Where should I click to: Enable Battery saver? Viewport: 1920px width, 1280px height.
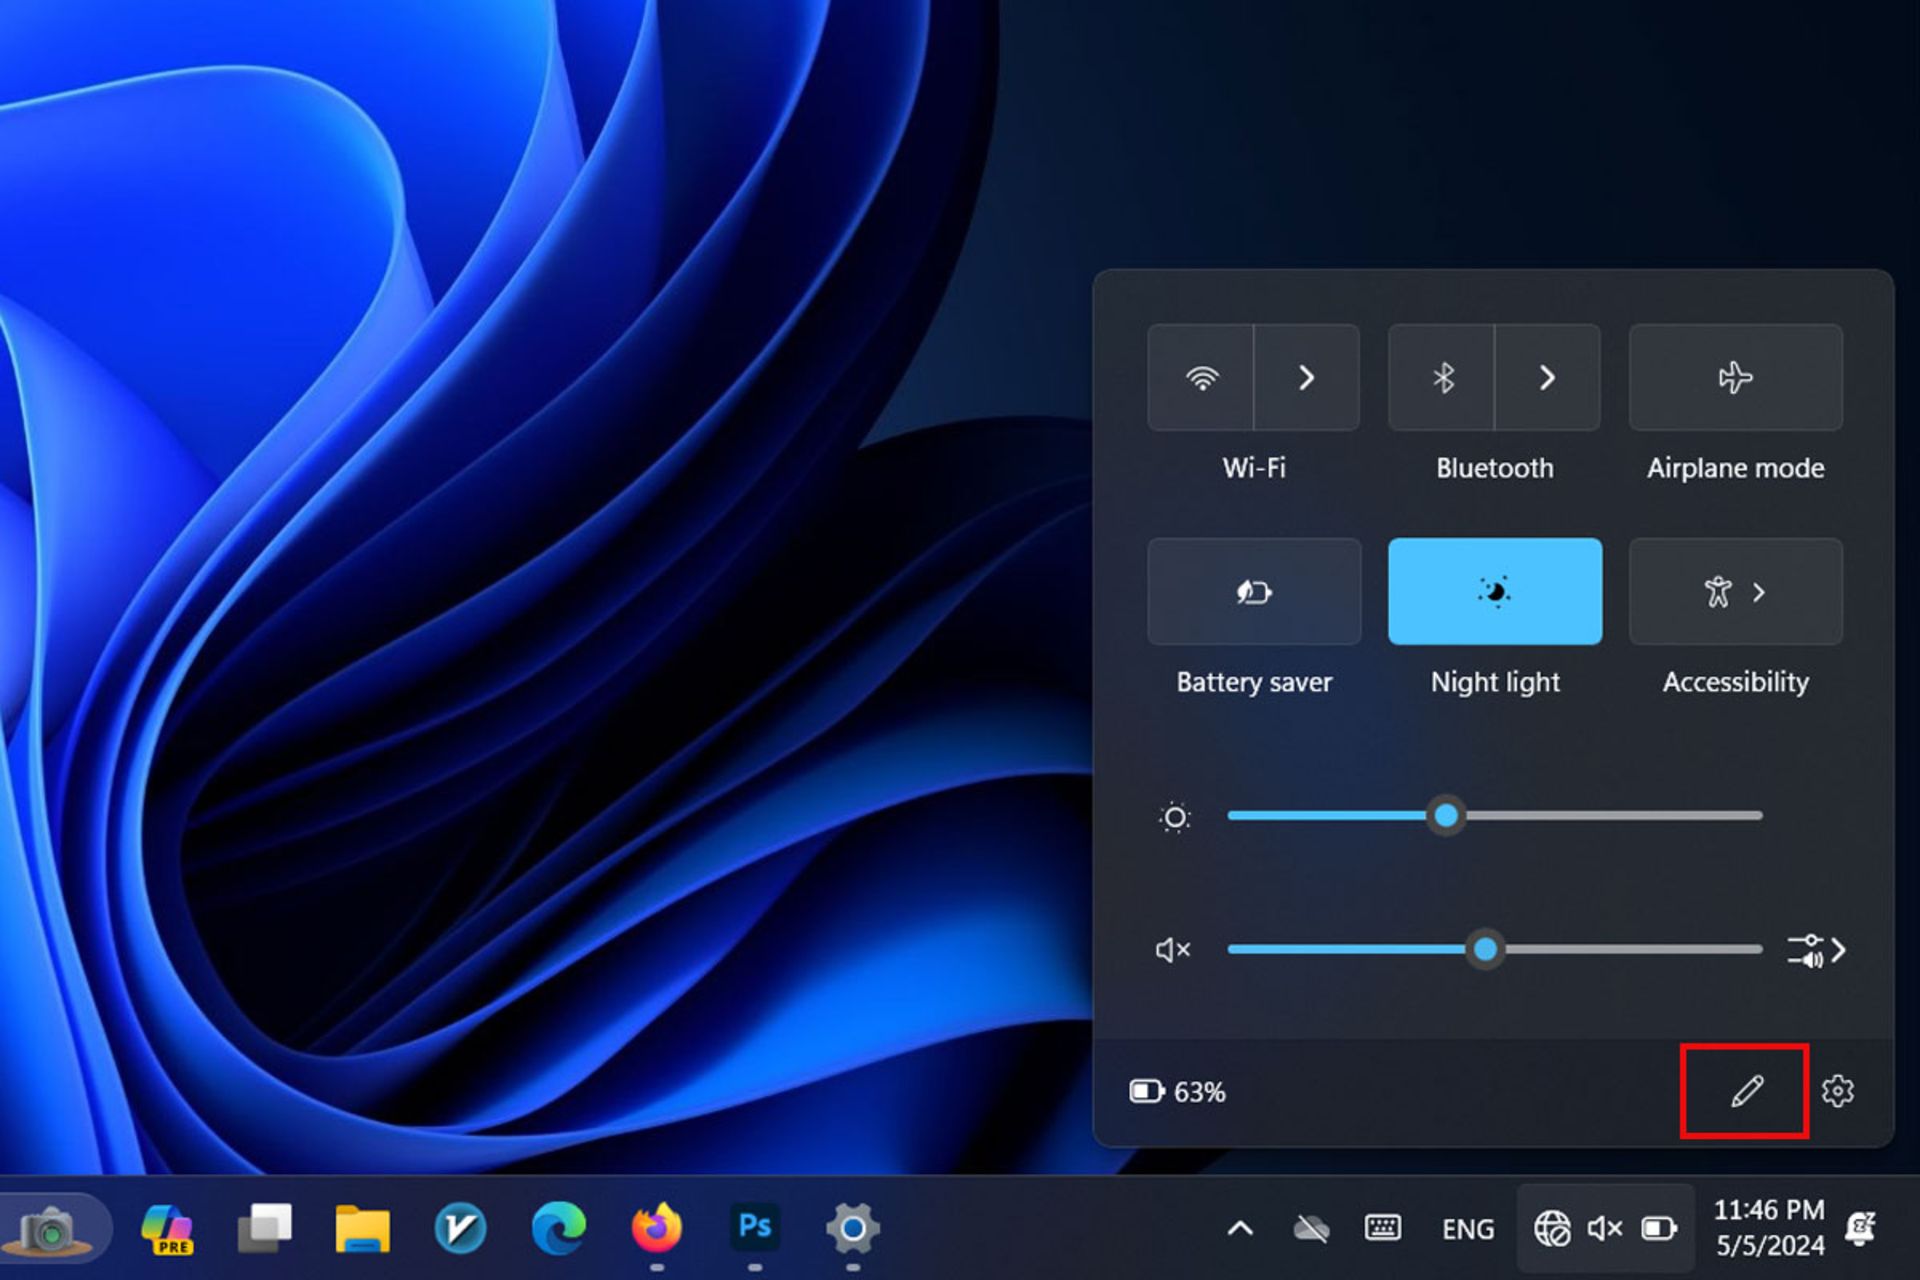tap(1253, 592)
